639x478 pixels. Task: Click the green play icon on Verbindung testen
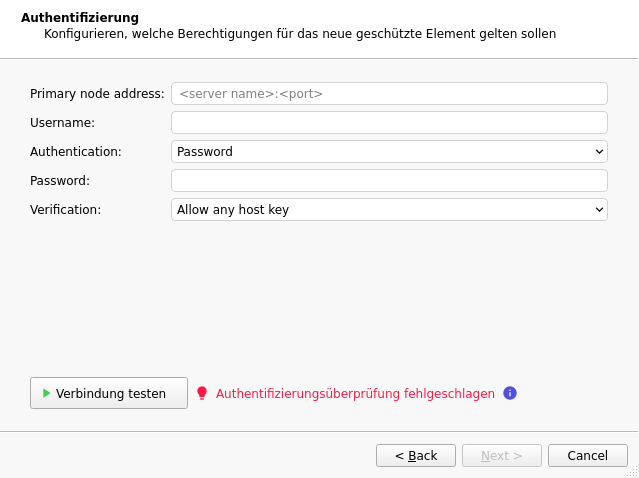[x=46, y=393]
